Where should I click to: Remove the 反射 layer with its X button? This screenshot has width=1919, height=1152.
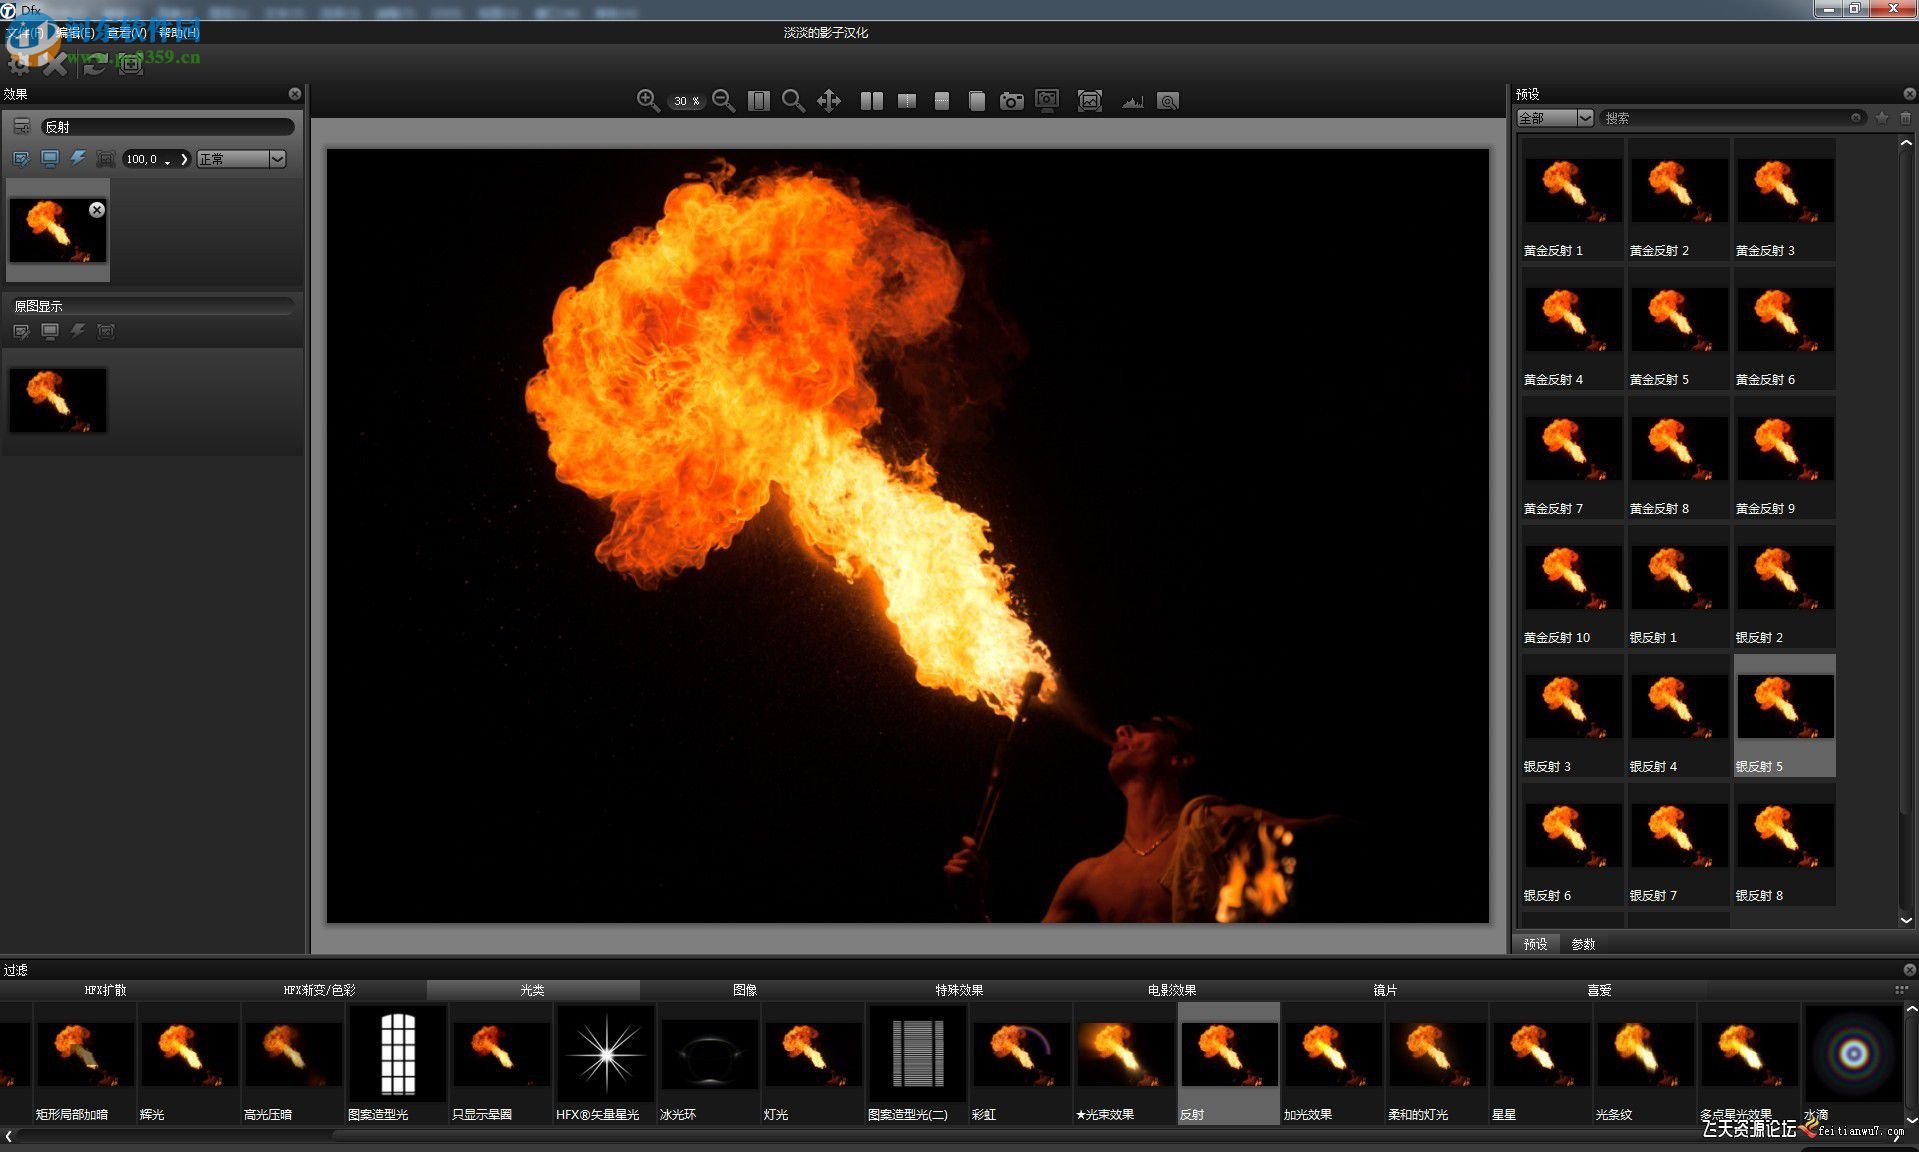[x=97, y=210]
